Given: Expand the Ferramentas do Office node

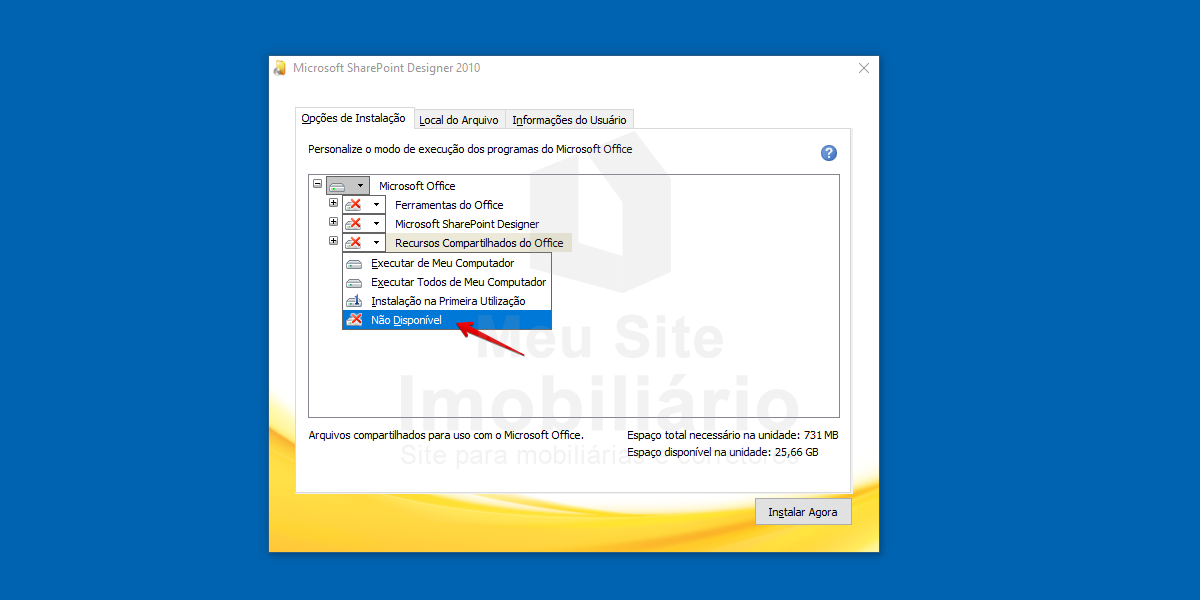Looking at the screenshot, I should coord(334,203).
